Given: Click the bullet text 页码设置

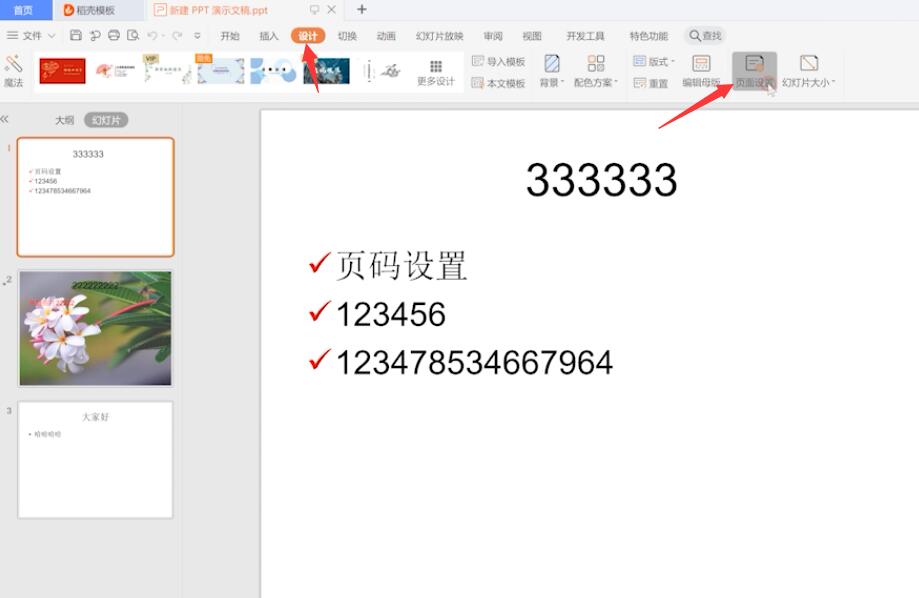Looking at the screenshot, I should pyautogui.click(x=401, y=266).
